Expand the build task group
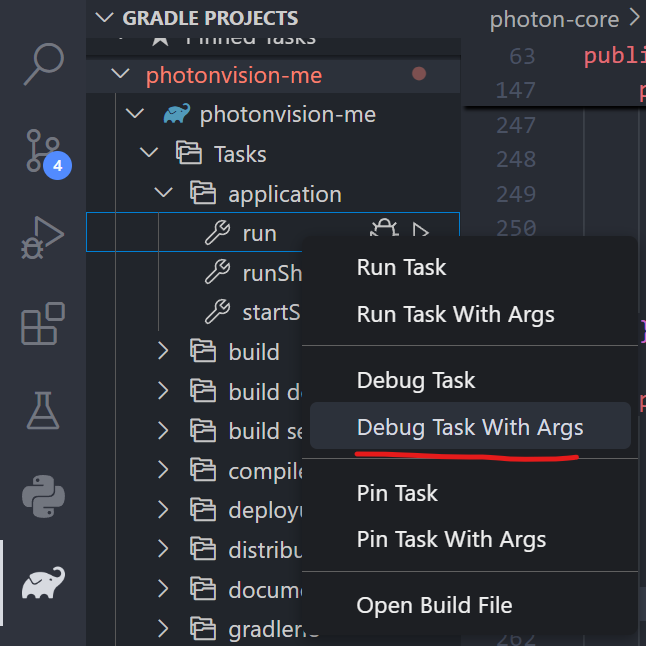 click(x=163, y=351)
